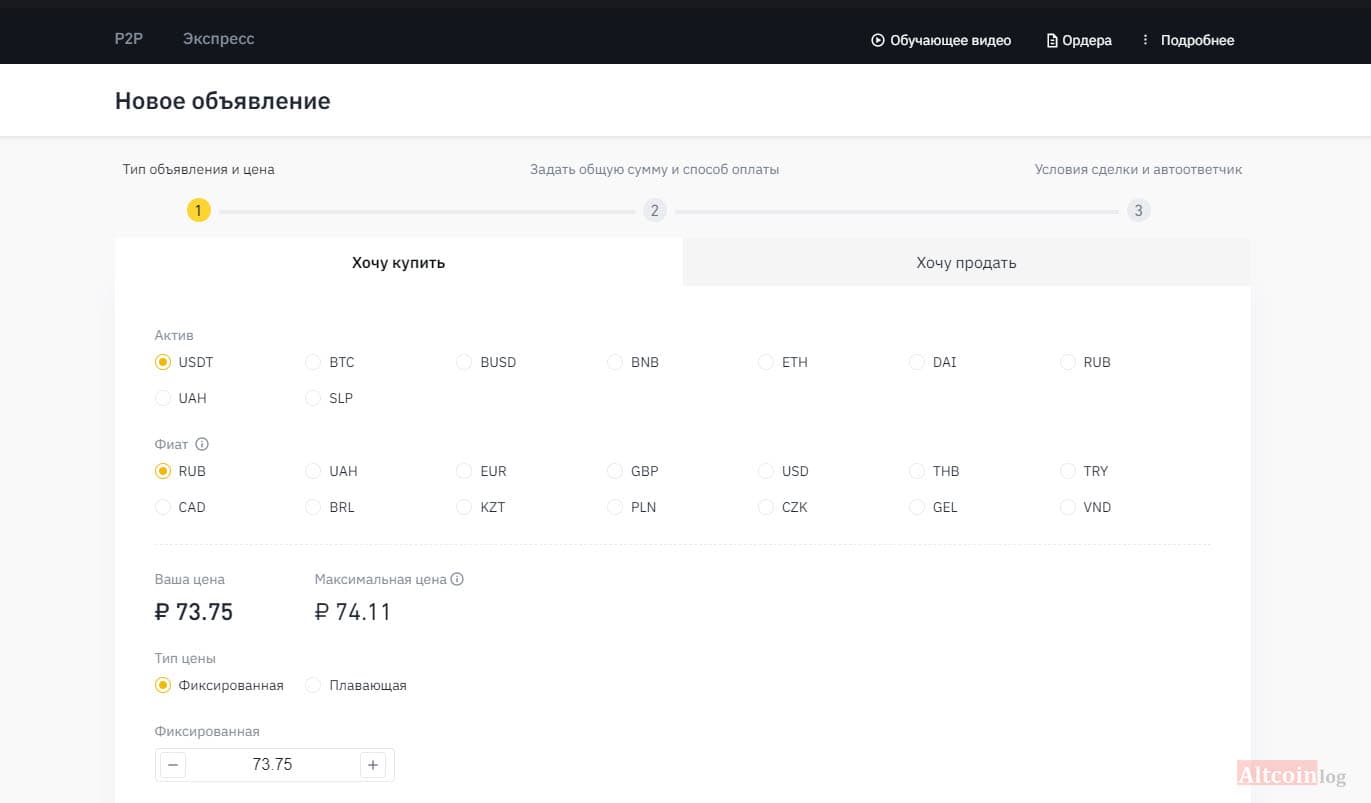Choose the Фиксированная price type
Viewport: 1371px width, 803px height.
tap(220, 685)
